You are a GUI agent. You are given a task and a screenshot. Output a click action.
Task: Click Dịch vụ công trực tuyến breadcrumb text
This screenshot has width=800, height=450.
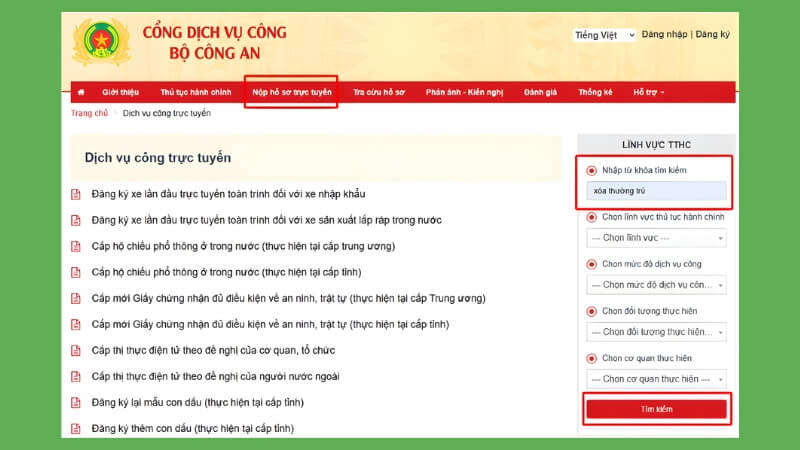point(167,113)
